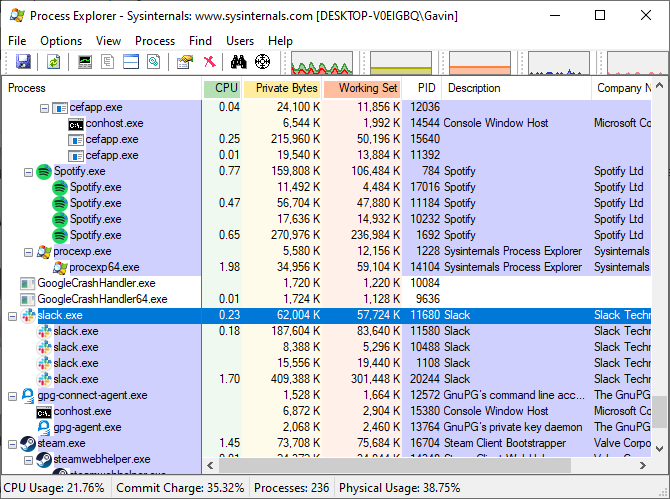Sort by the CPU column header
Image resolution: width=670 pixels, height=499 pixels.
[x=222, y=88]
